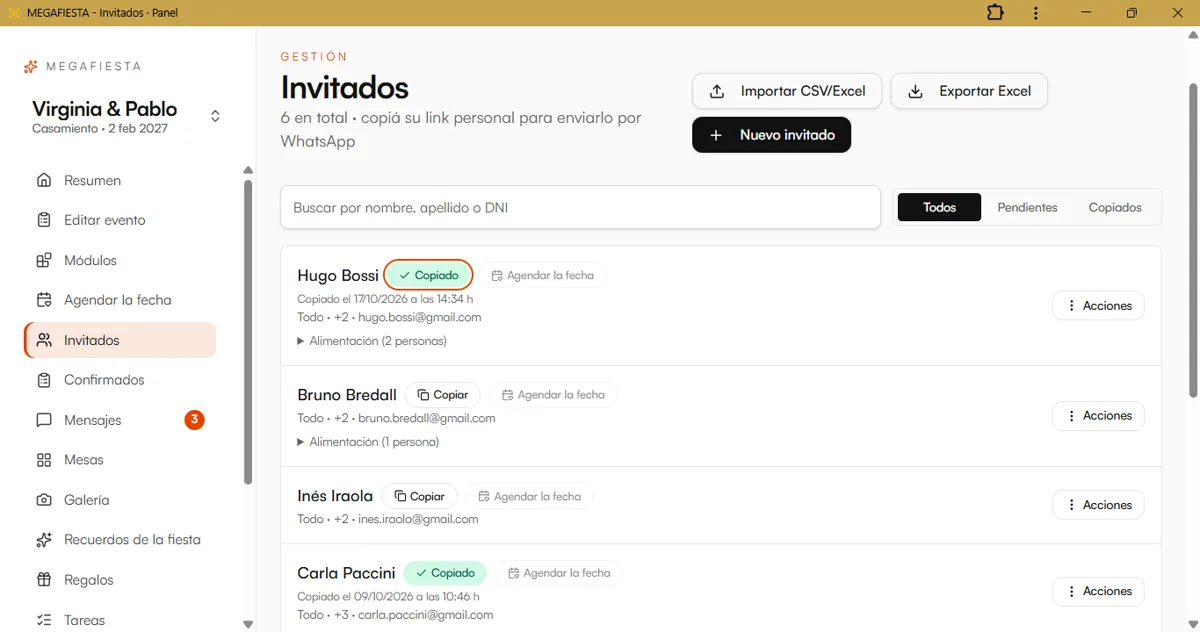The width and height of the screenshot is (1200, 632).
Task: Open Acciones menu for Inés Iraola
Action: coord(1098,505)
